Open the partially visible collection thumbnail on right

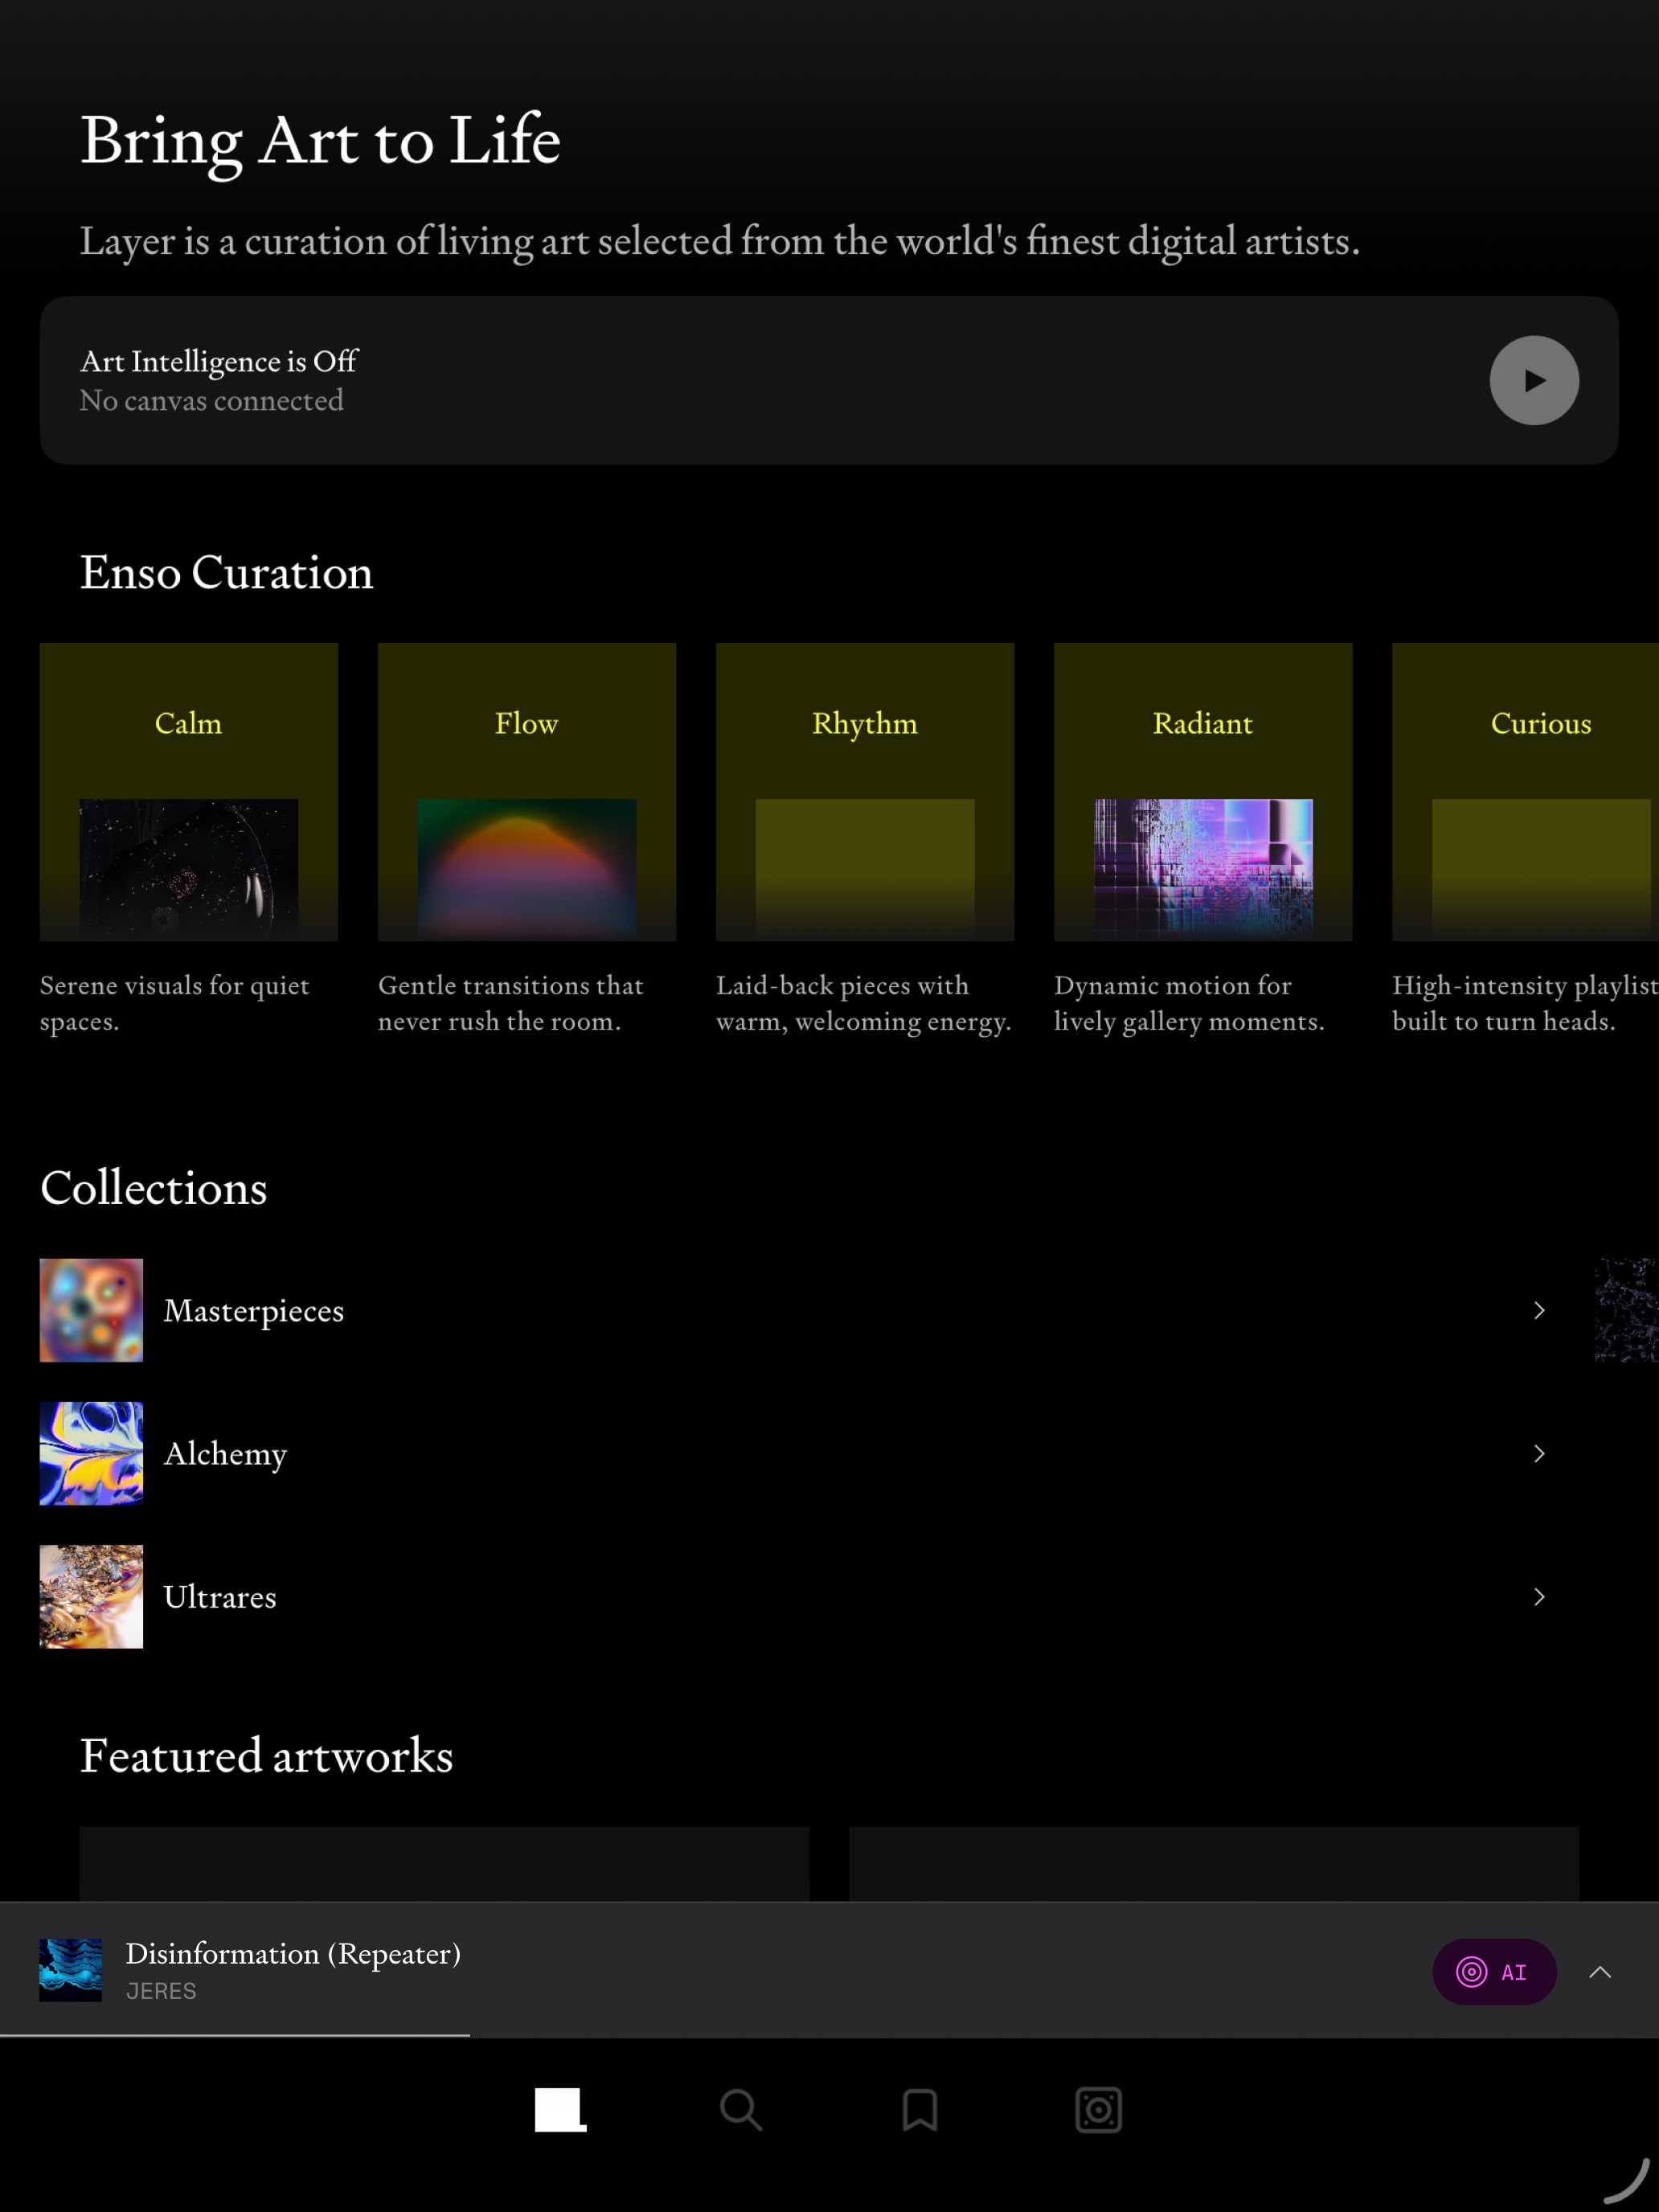click(1626, 1310)
